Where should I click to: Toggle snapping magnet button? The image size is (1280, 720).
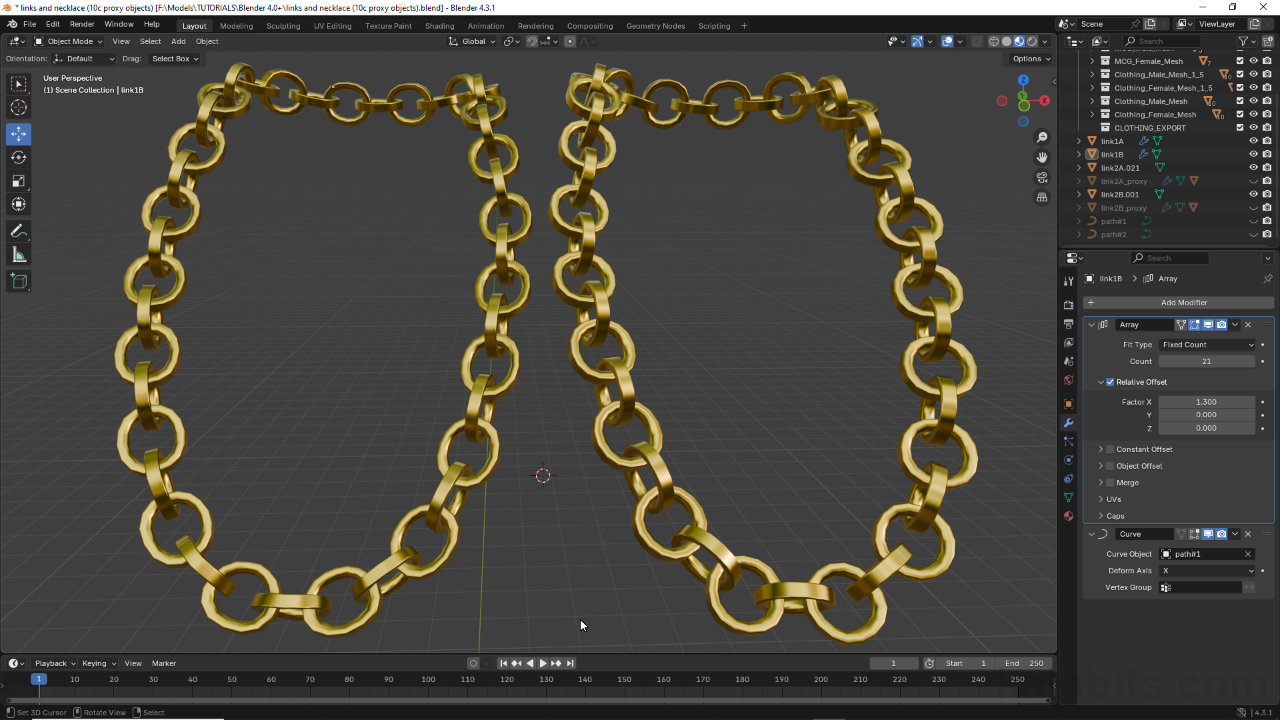pyautogui.click(x=532, y=41)
